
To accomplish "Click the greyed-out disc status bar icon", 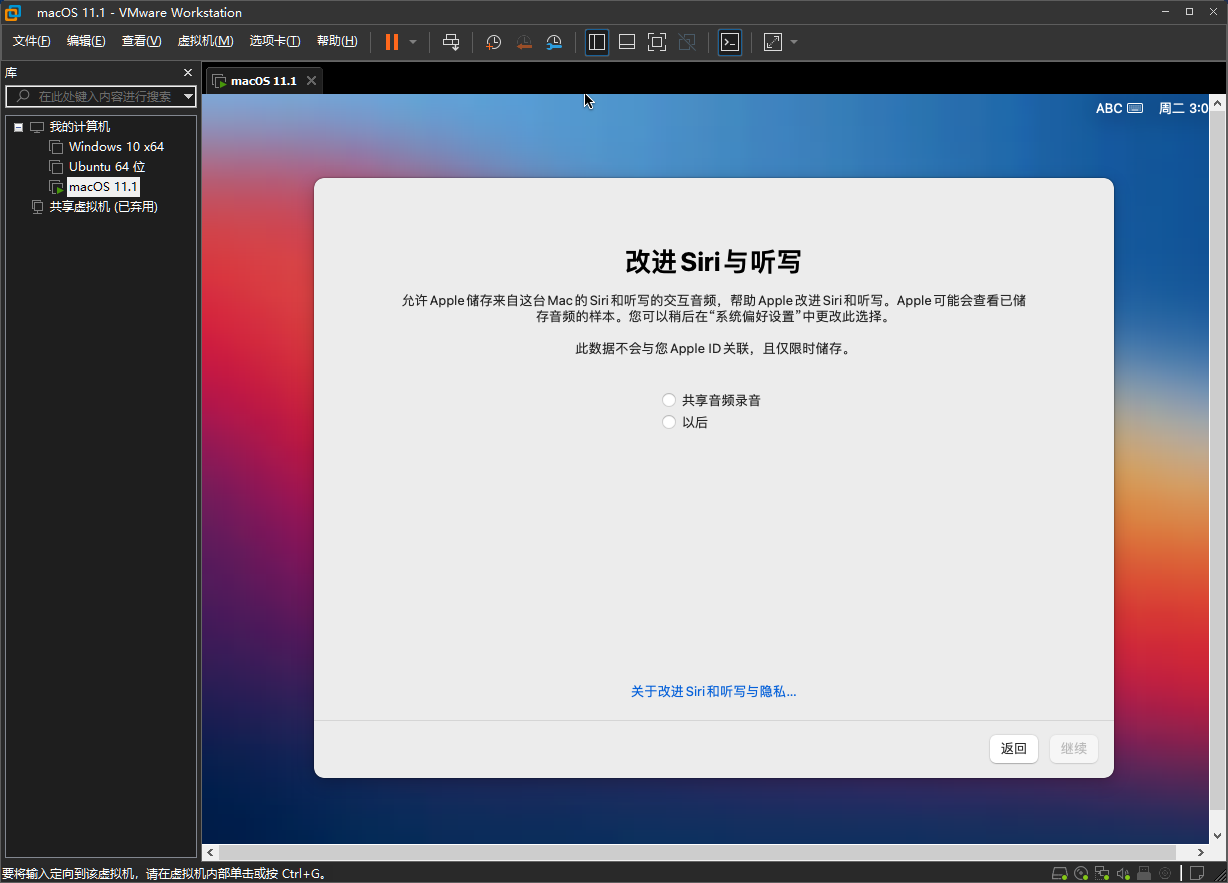I will [1165, 874].
